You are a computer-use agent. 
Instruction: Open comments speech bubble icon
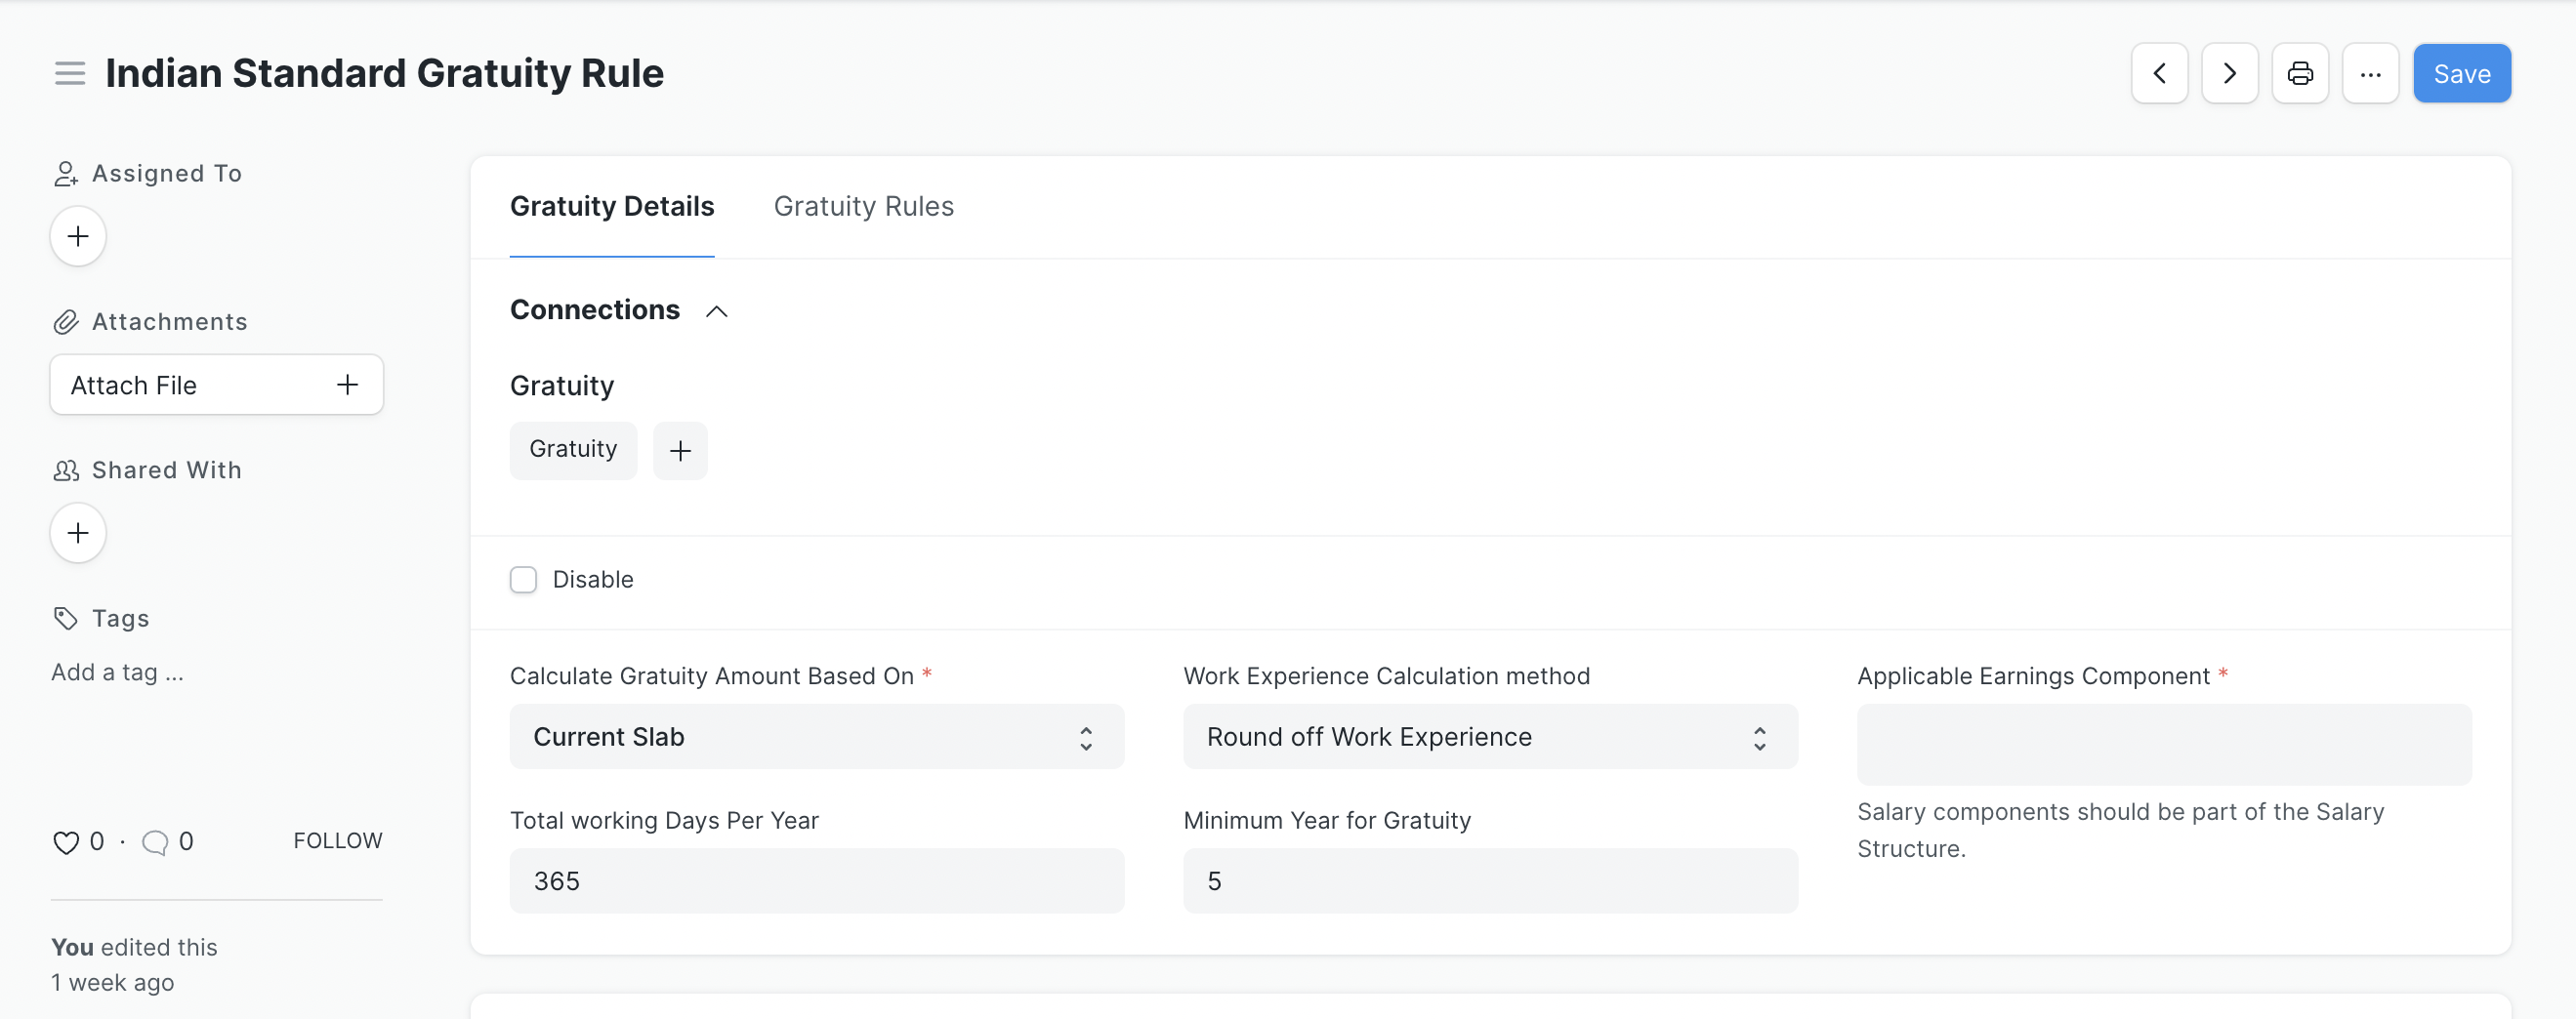(155, 842)
